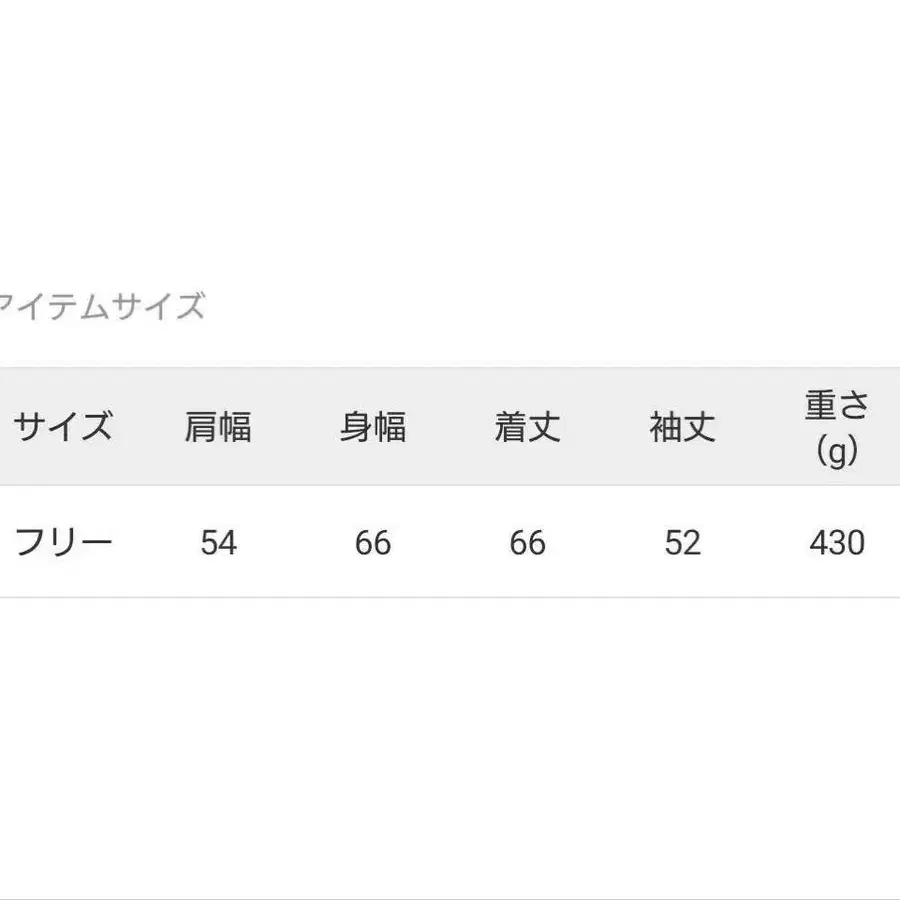The width and height of the screenshot is (900, 900).
Task: Click blank white area above アイテムサイズ heading
Action: pos(450,150)
